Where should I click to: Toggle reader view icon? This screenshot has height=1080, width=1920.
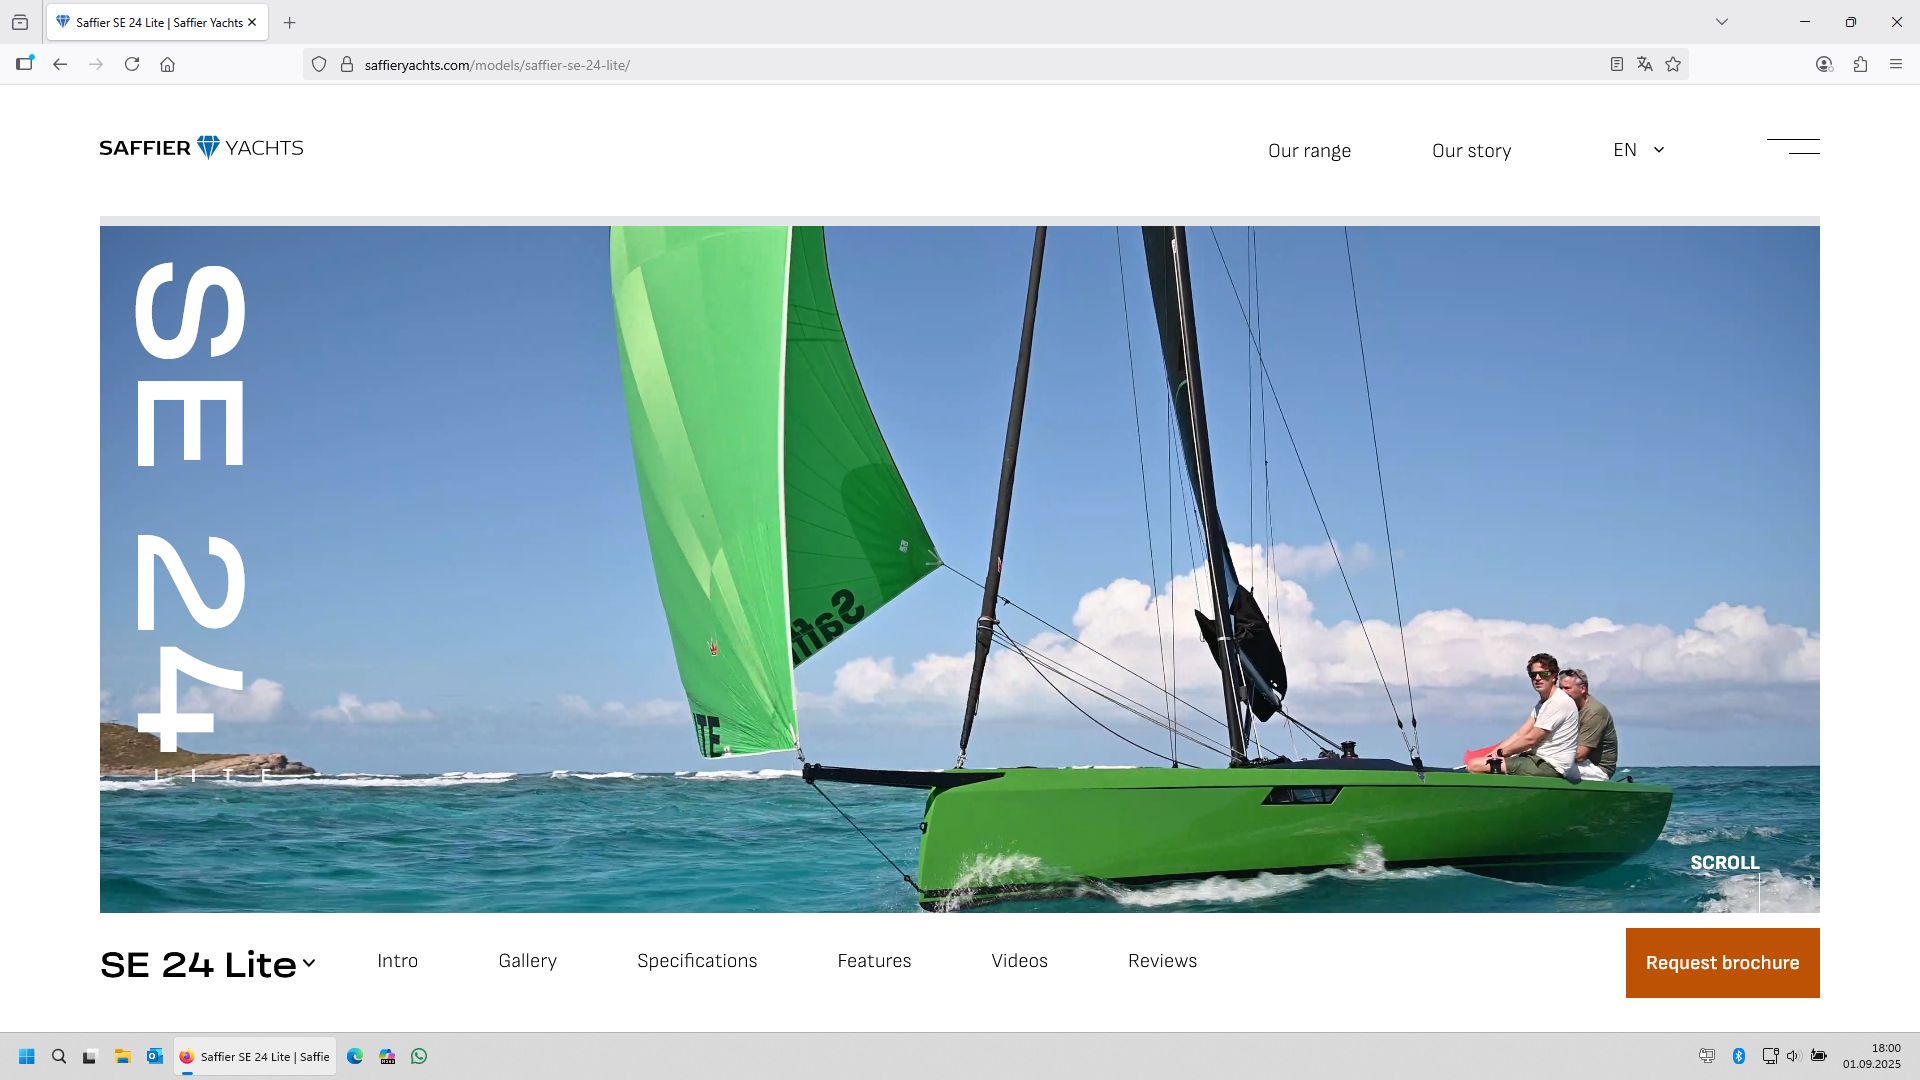point(1616,64)
